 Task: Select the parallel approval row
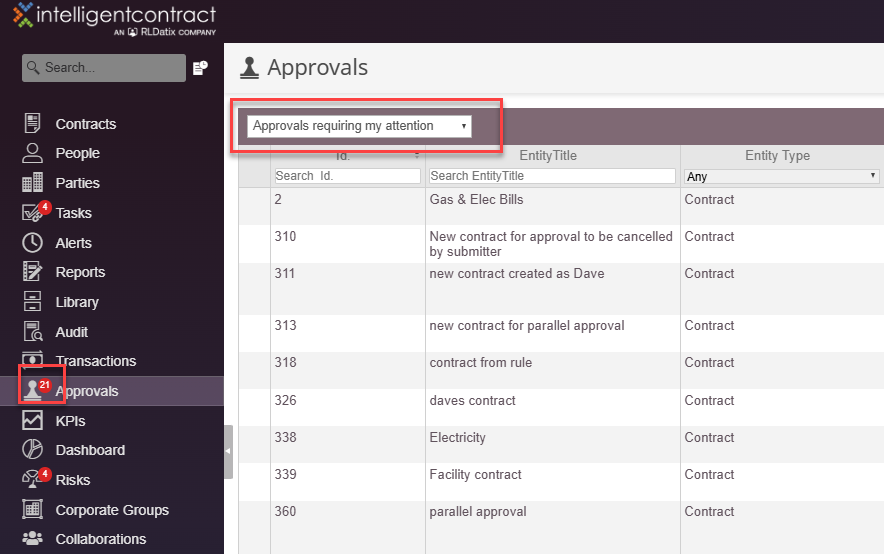pyautogui.click(x=561, y=527)
